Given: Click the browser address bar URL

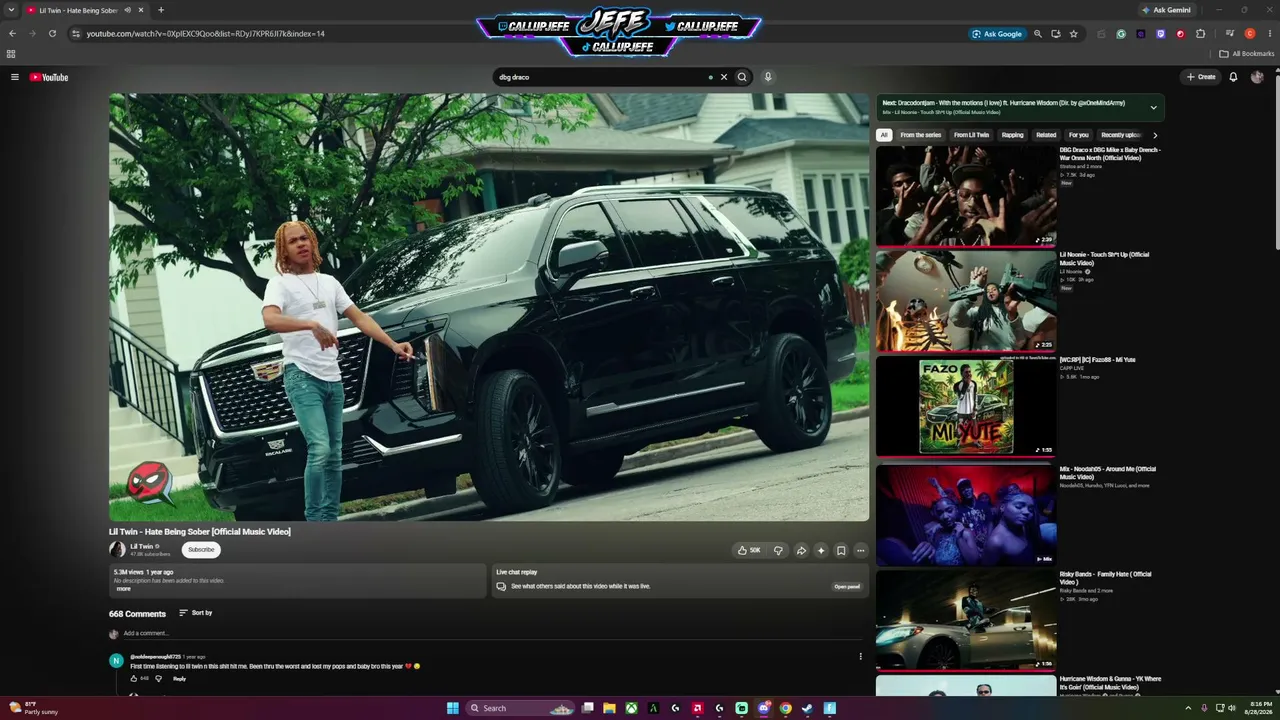Looking at the screenshot, I should click(x=205, y=34).
